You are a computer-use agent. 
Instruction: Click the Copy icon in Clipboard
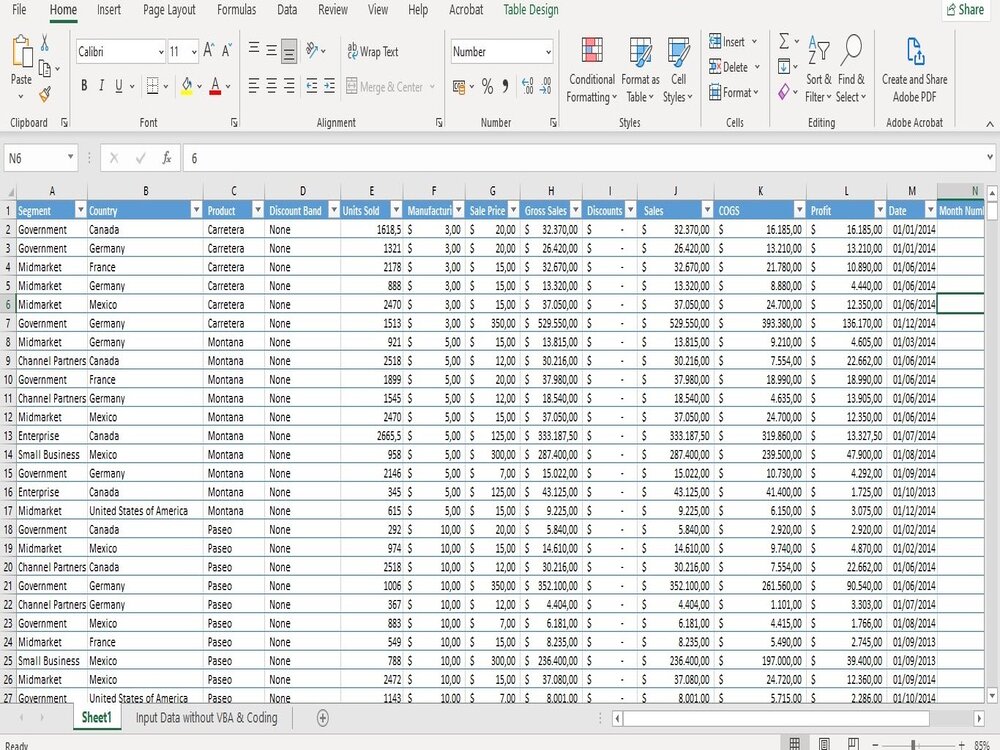pos(45,68)
